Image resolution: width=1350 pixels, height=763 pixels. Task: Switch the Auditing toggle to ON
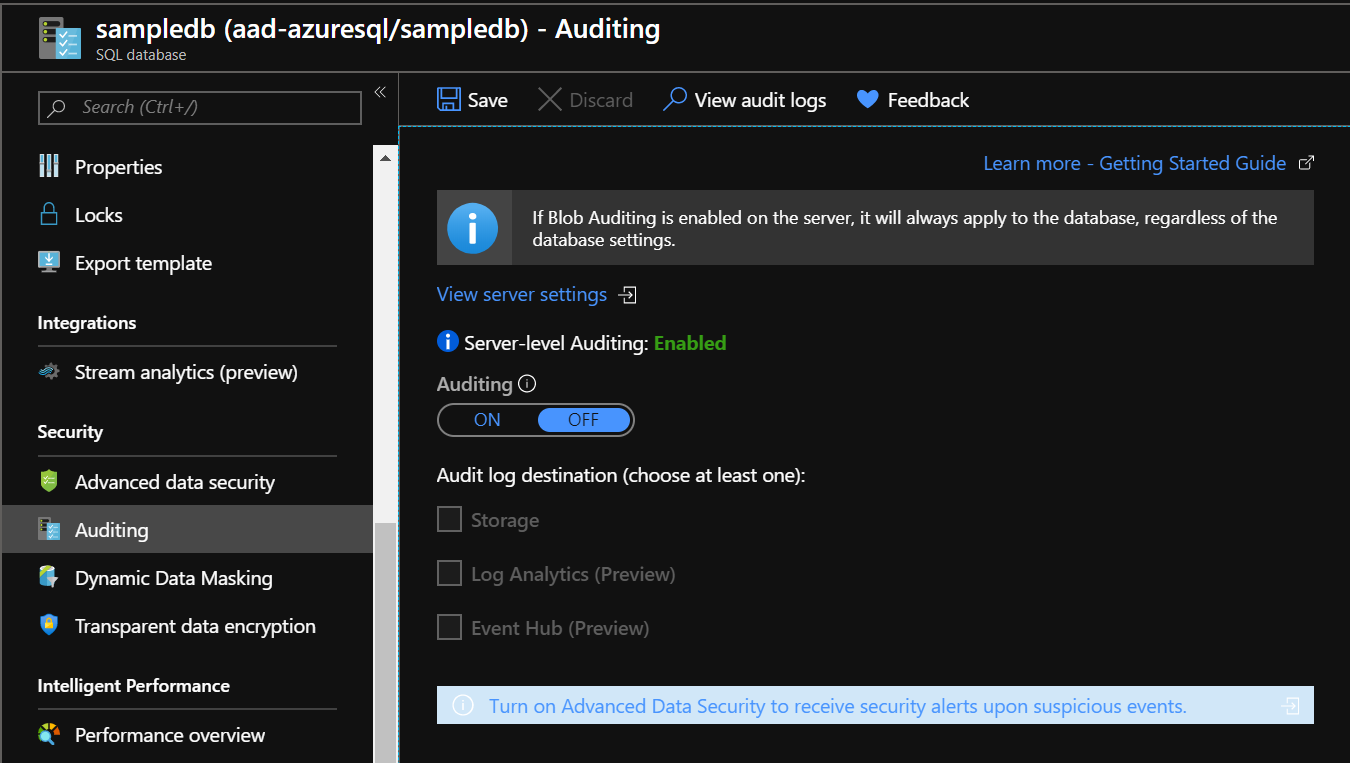point(487,419)
